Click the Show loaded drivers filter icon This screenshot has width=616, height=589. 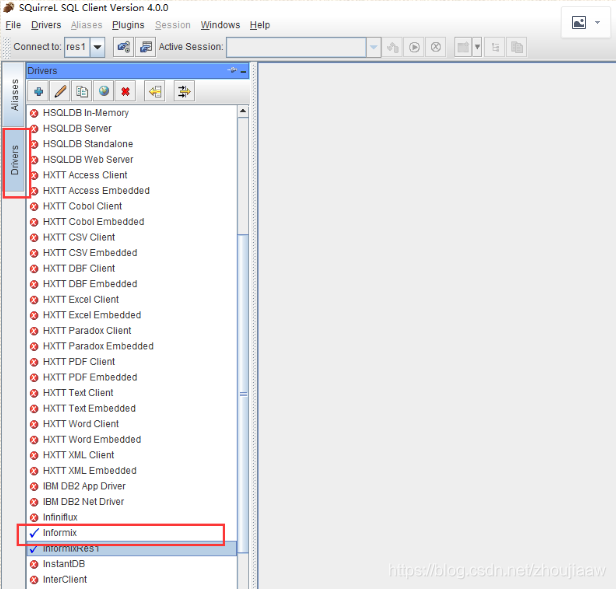[184, 92]
